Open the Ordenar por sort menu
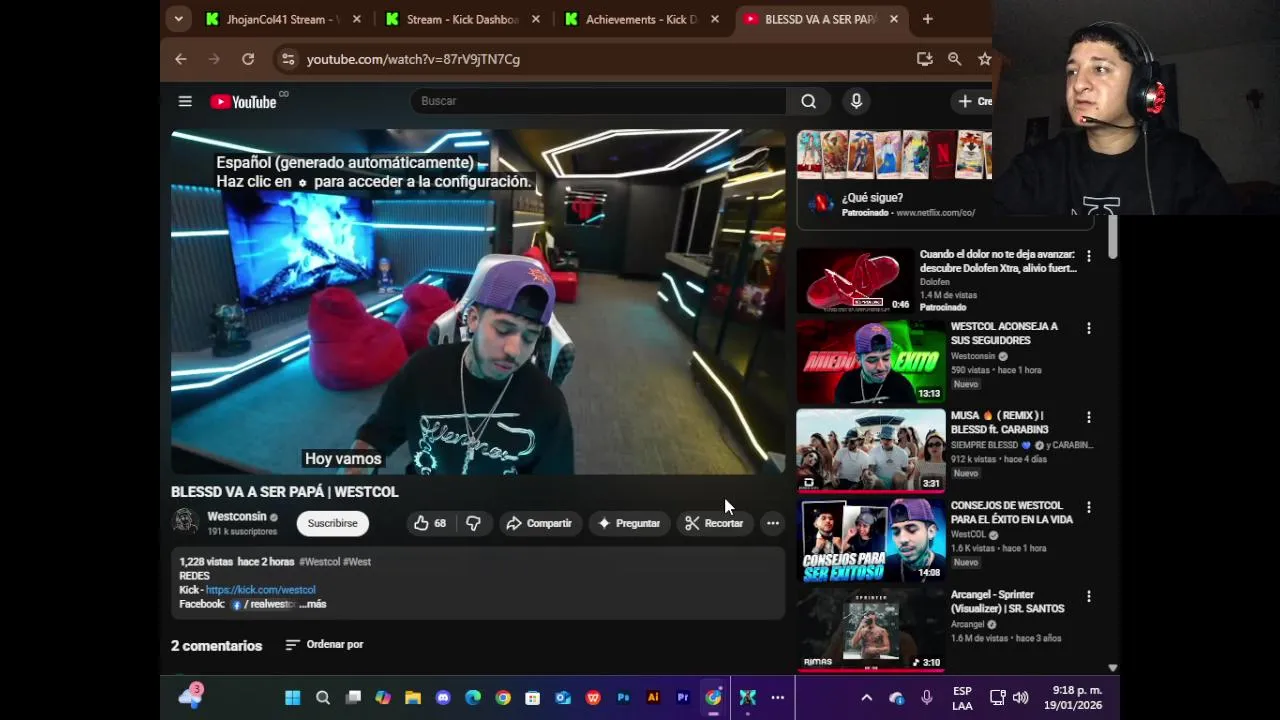This screenshot has width=1280, height=720. pos(324,645)
